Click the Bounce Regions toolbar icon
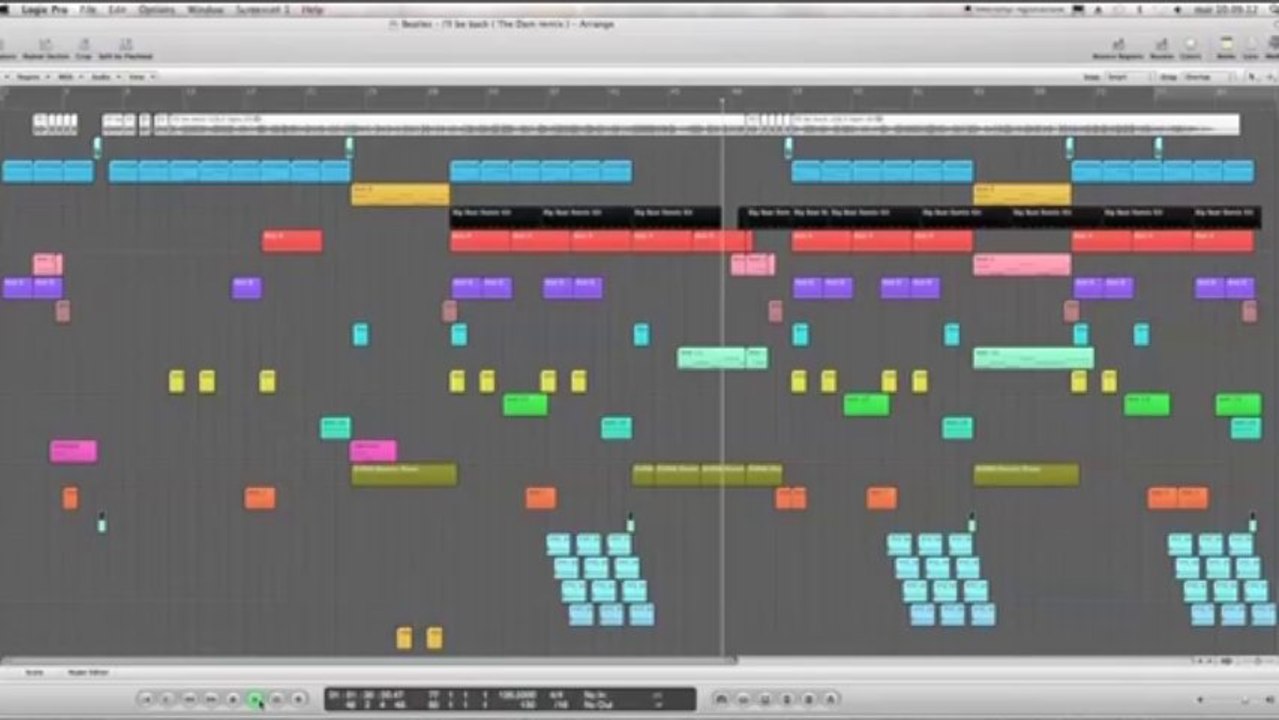 [1117, 48]
